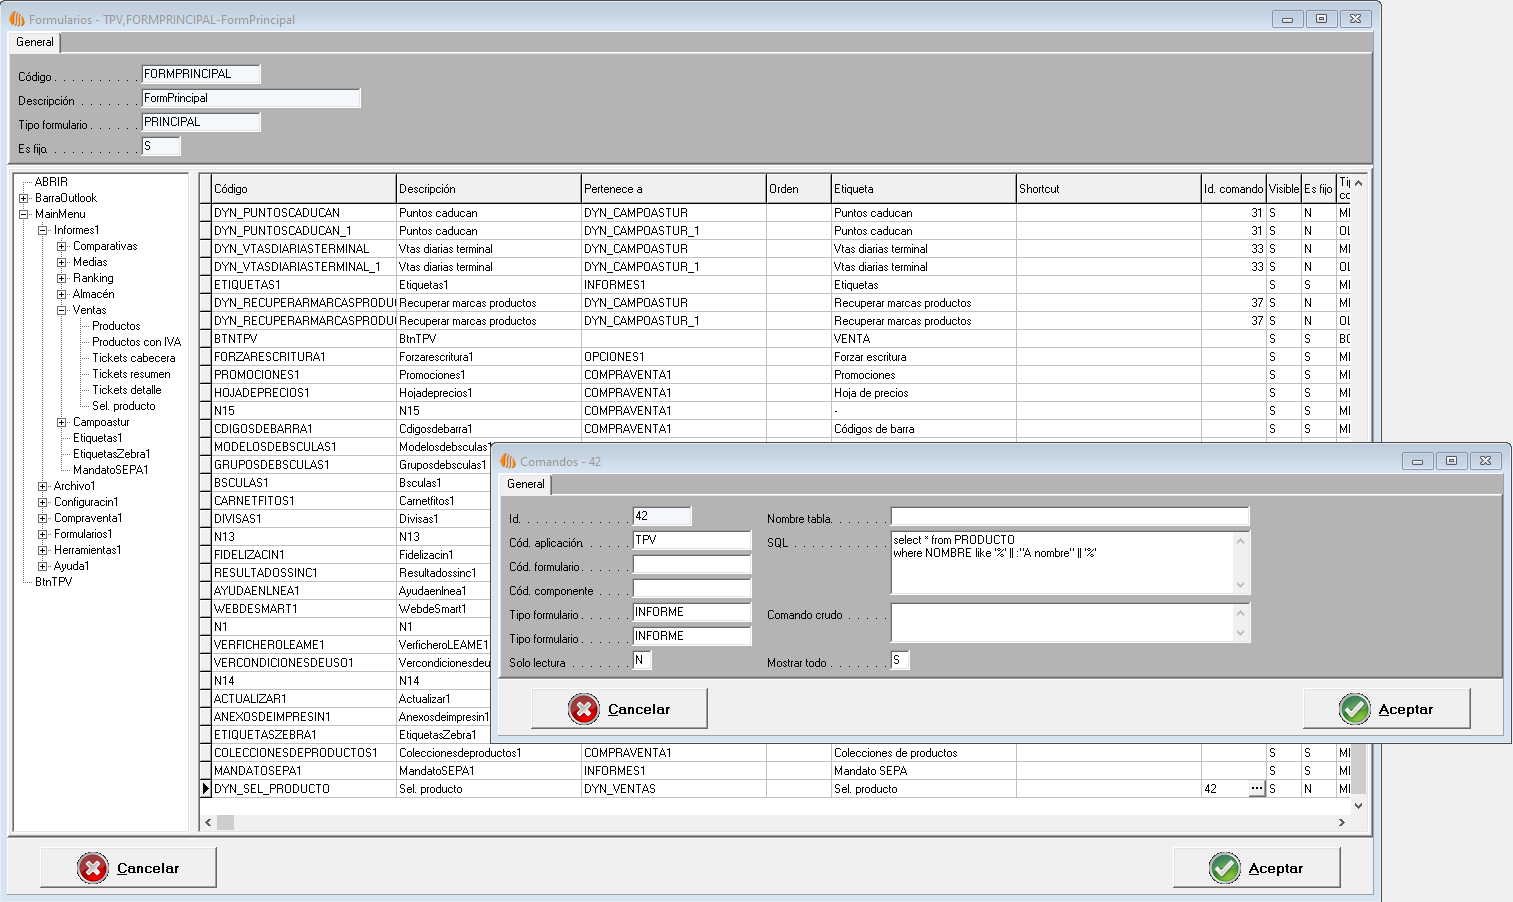Click the red Cancelar button in Comandos dialog

point(619,709)
